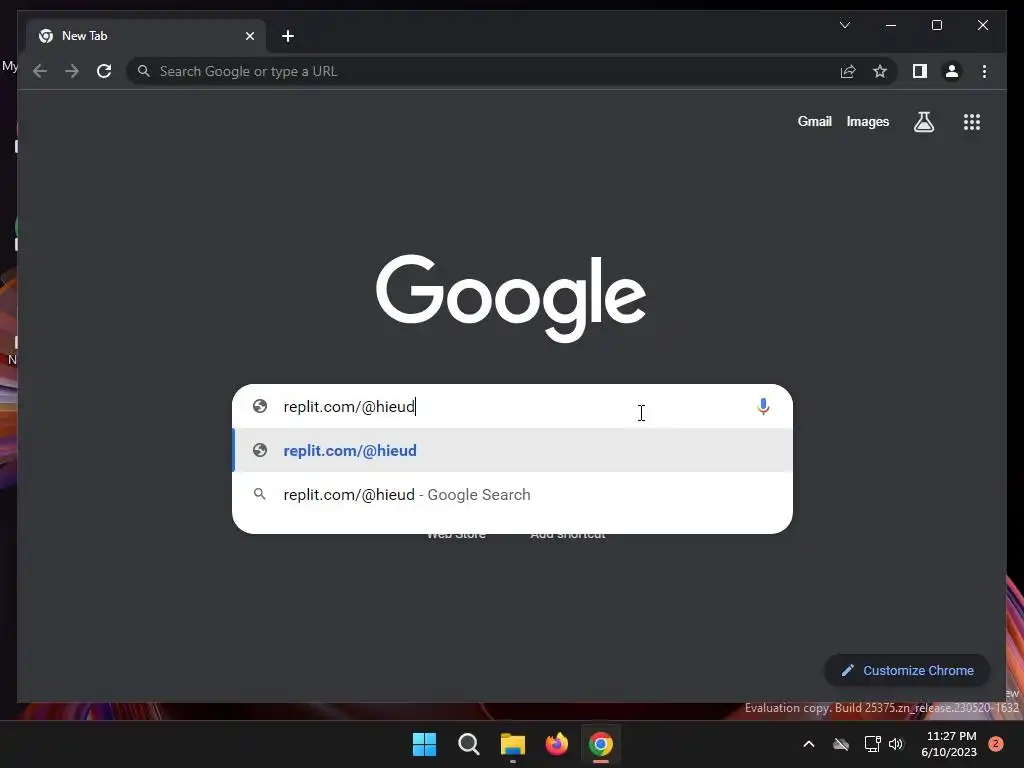Click the globe icon in the search box
1024x768 pixels.
pyautogui.click(x=260, y=406)
